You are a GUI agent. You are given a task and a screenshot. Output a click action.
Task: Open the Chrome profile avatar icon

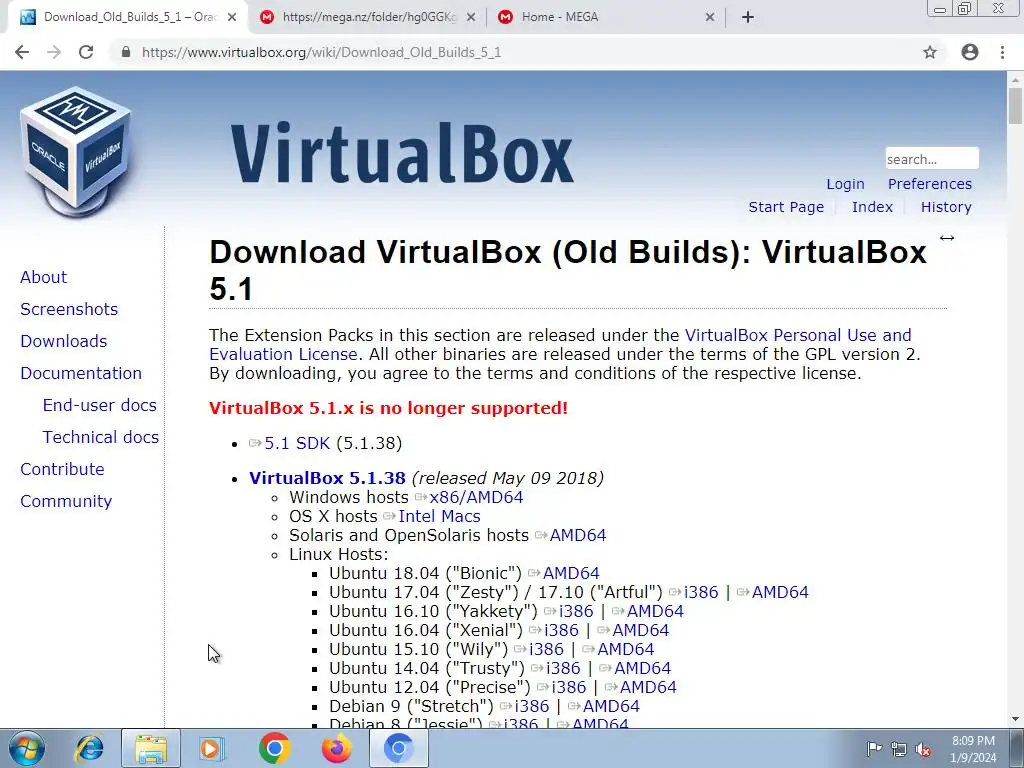(970, 52)
